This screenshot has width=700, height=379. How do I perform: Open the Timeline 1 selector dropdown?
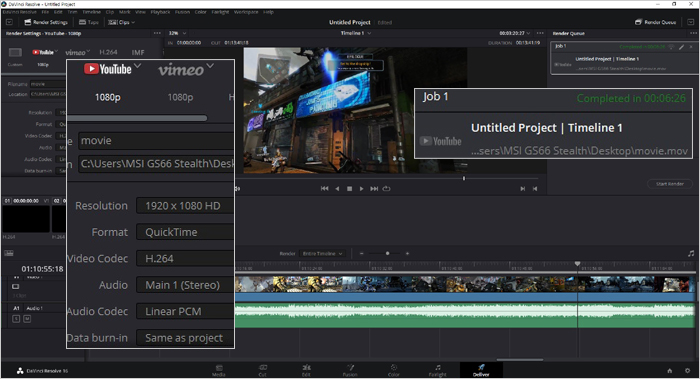tap(356, 33)
